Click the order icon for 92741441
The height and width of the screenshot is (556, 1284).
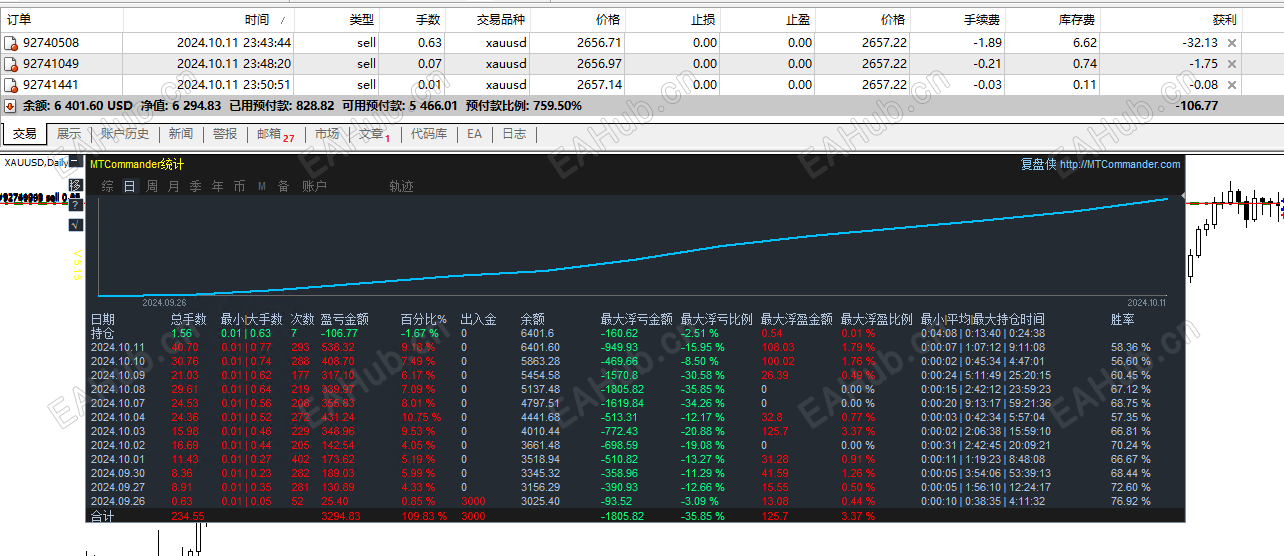pyautogui.click(x=10, y=85)
